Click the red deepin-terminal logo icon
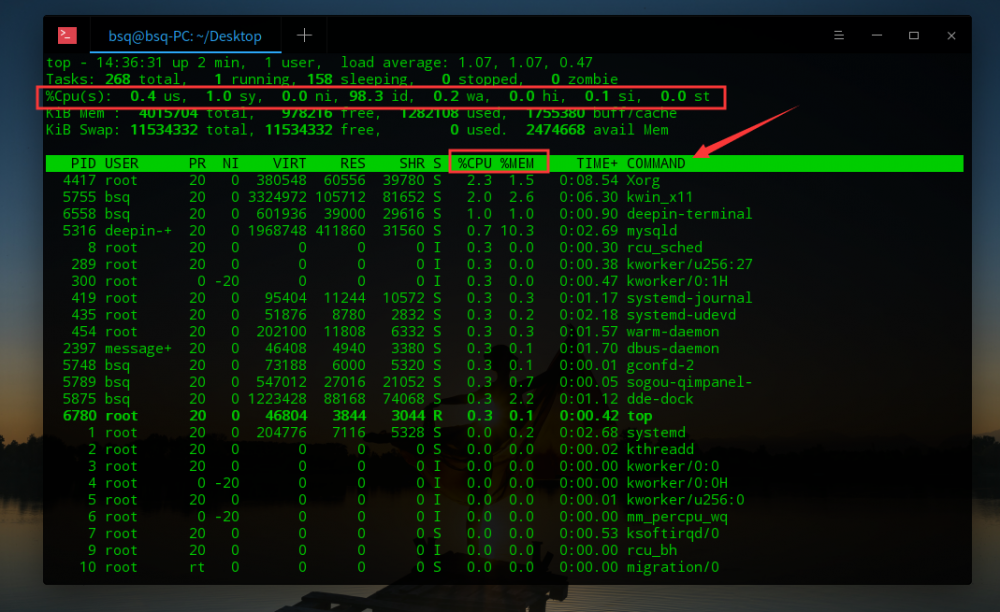The image size is (1000, 612). tap(67, 35)
